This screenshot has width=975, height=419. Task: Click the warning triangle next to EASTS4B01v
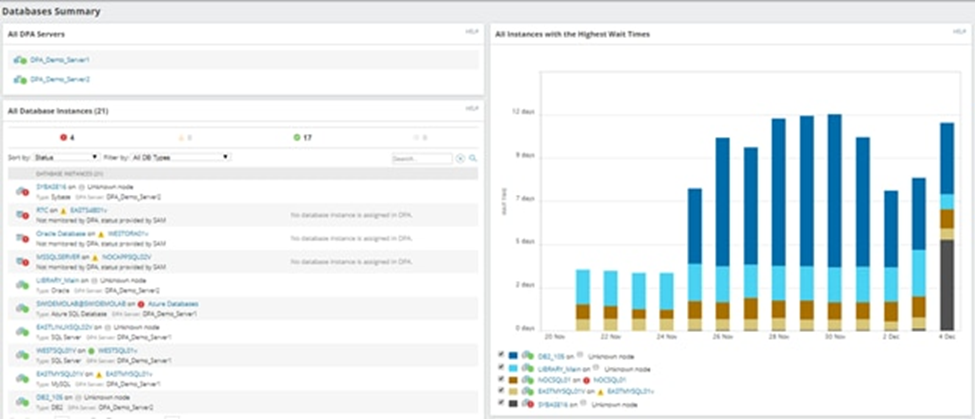pyautogui.click(x=64, y=211)
